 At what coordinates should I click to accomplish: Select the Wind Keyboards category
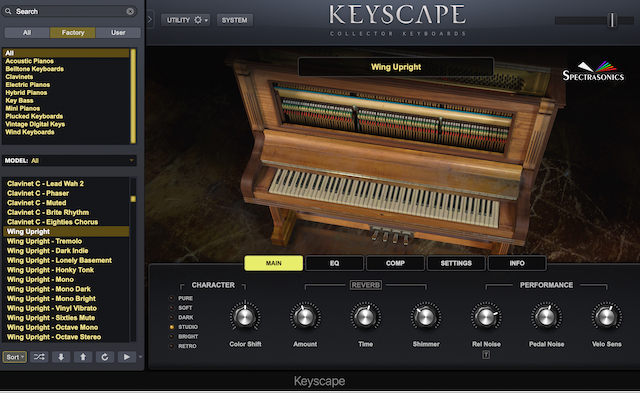pyautogui.click(x=29, y=132)
